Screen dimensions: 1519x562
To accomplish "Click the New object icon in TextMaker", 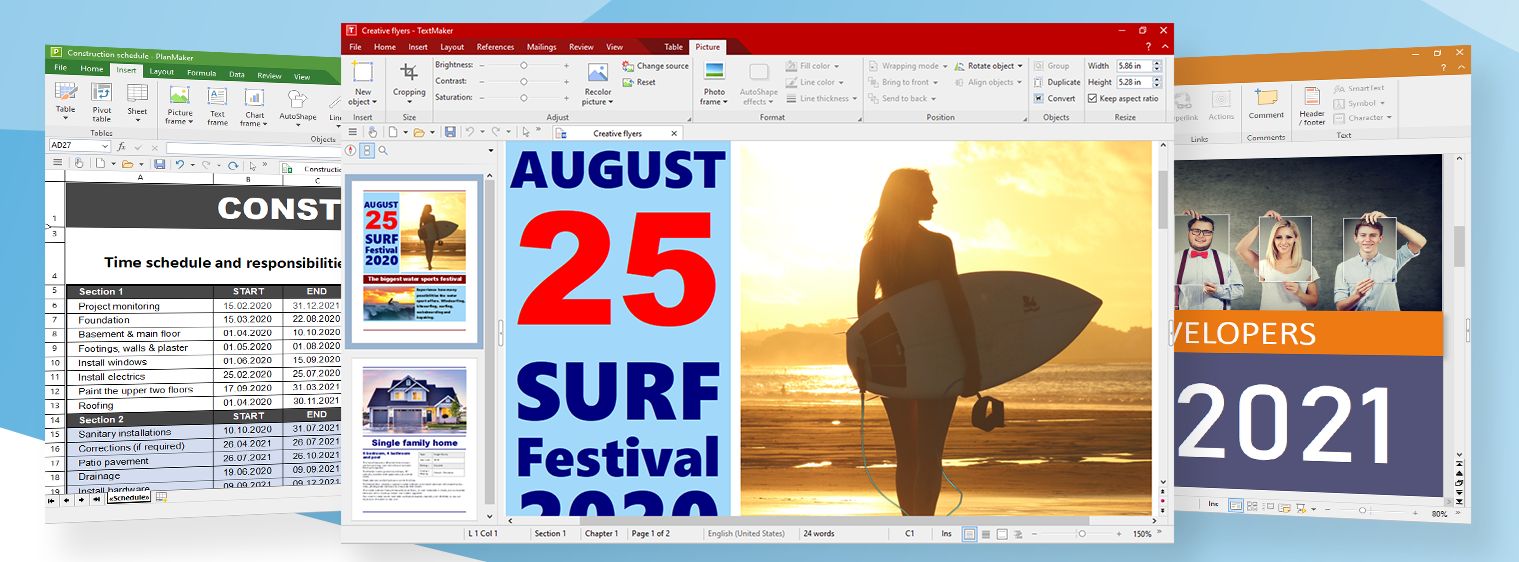I will click(362, 72).
